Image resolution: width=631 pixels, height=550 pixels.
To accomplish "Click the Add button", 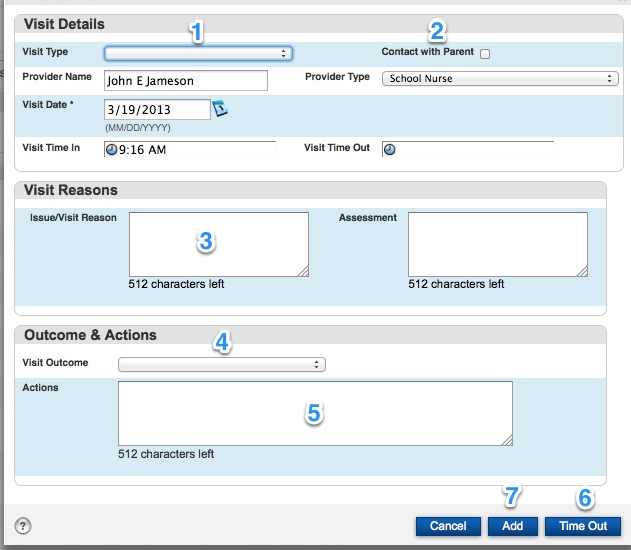I will 512,526.
